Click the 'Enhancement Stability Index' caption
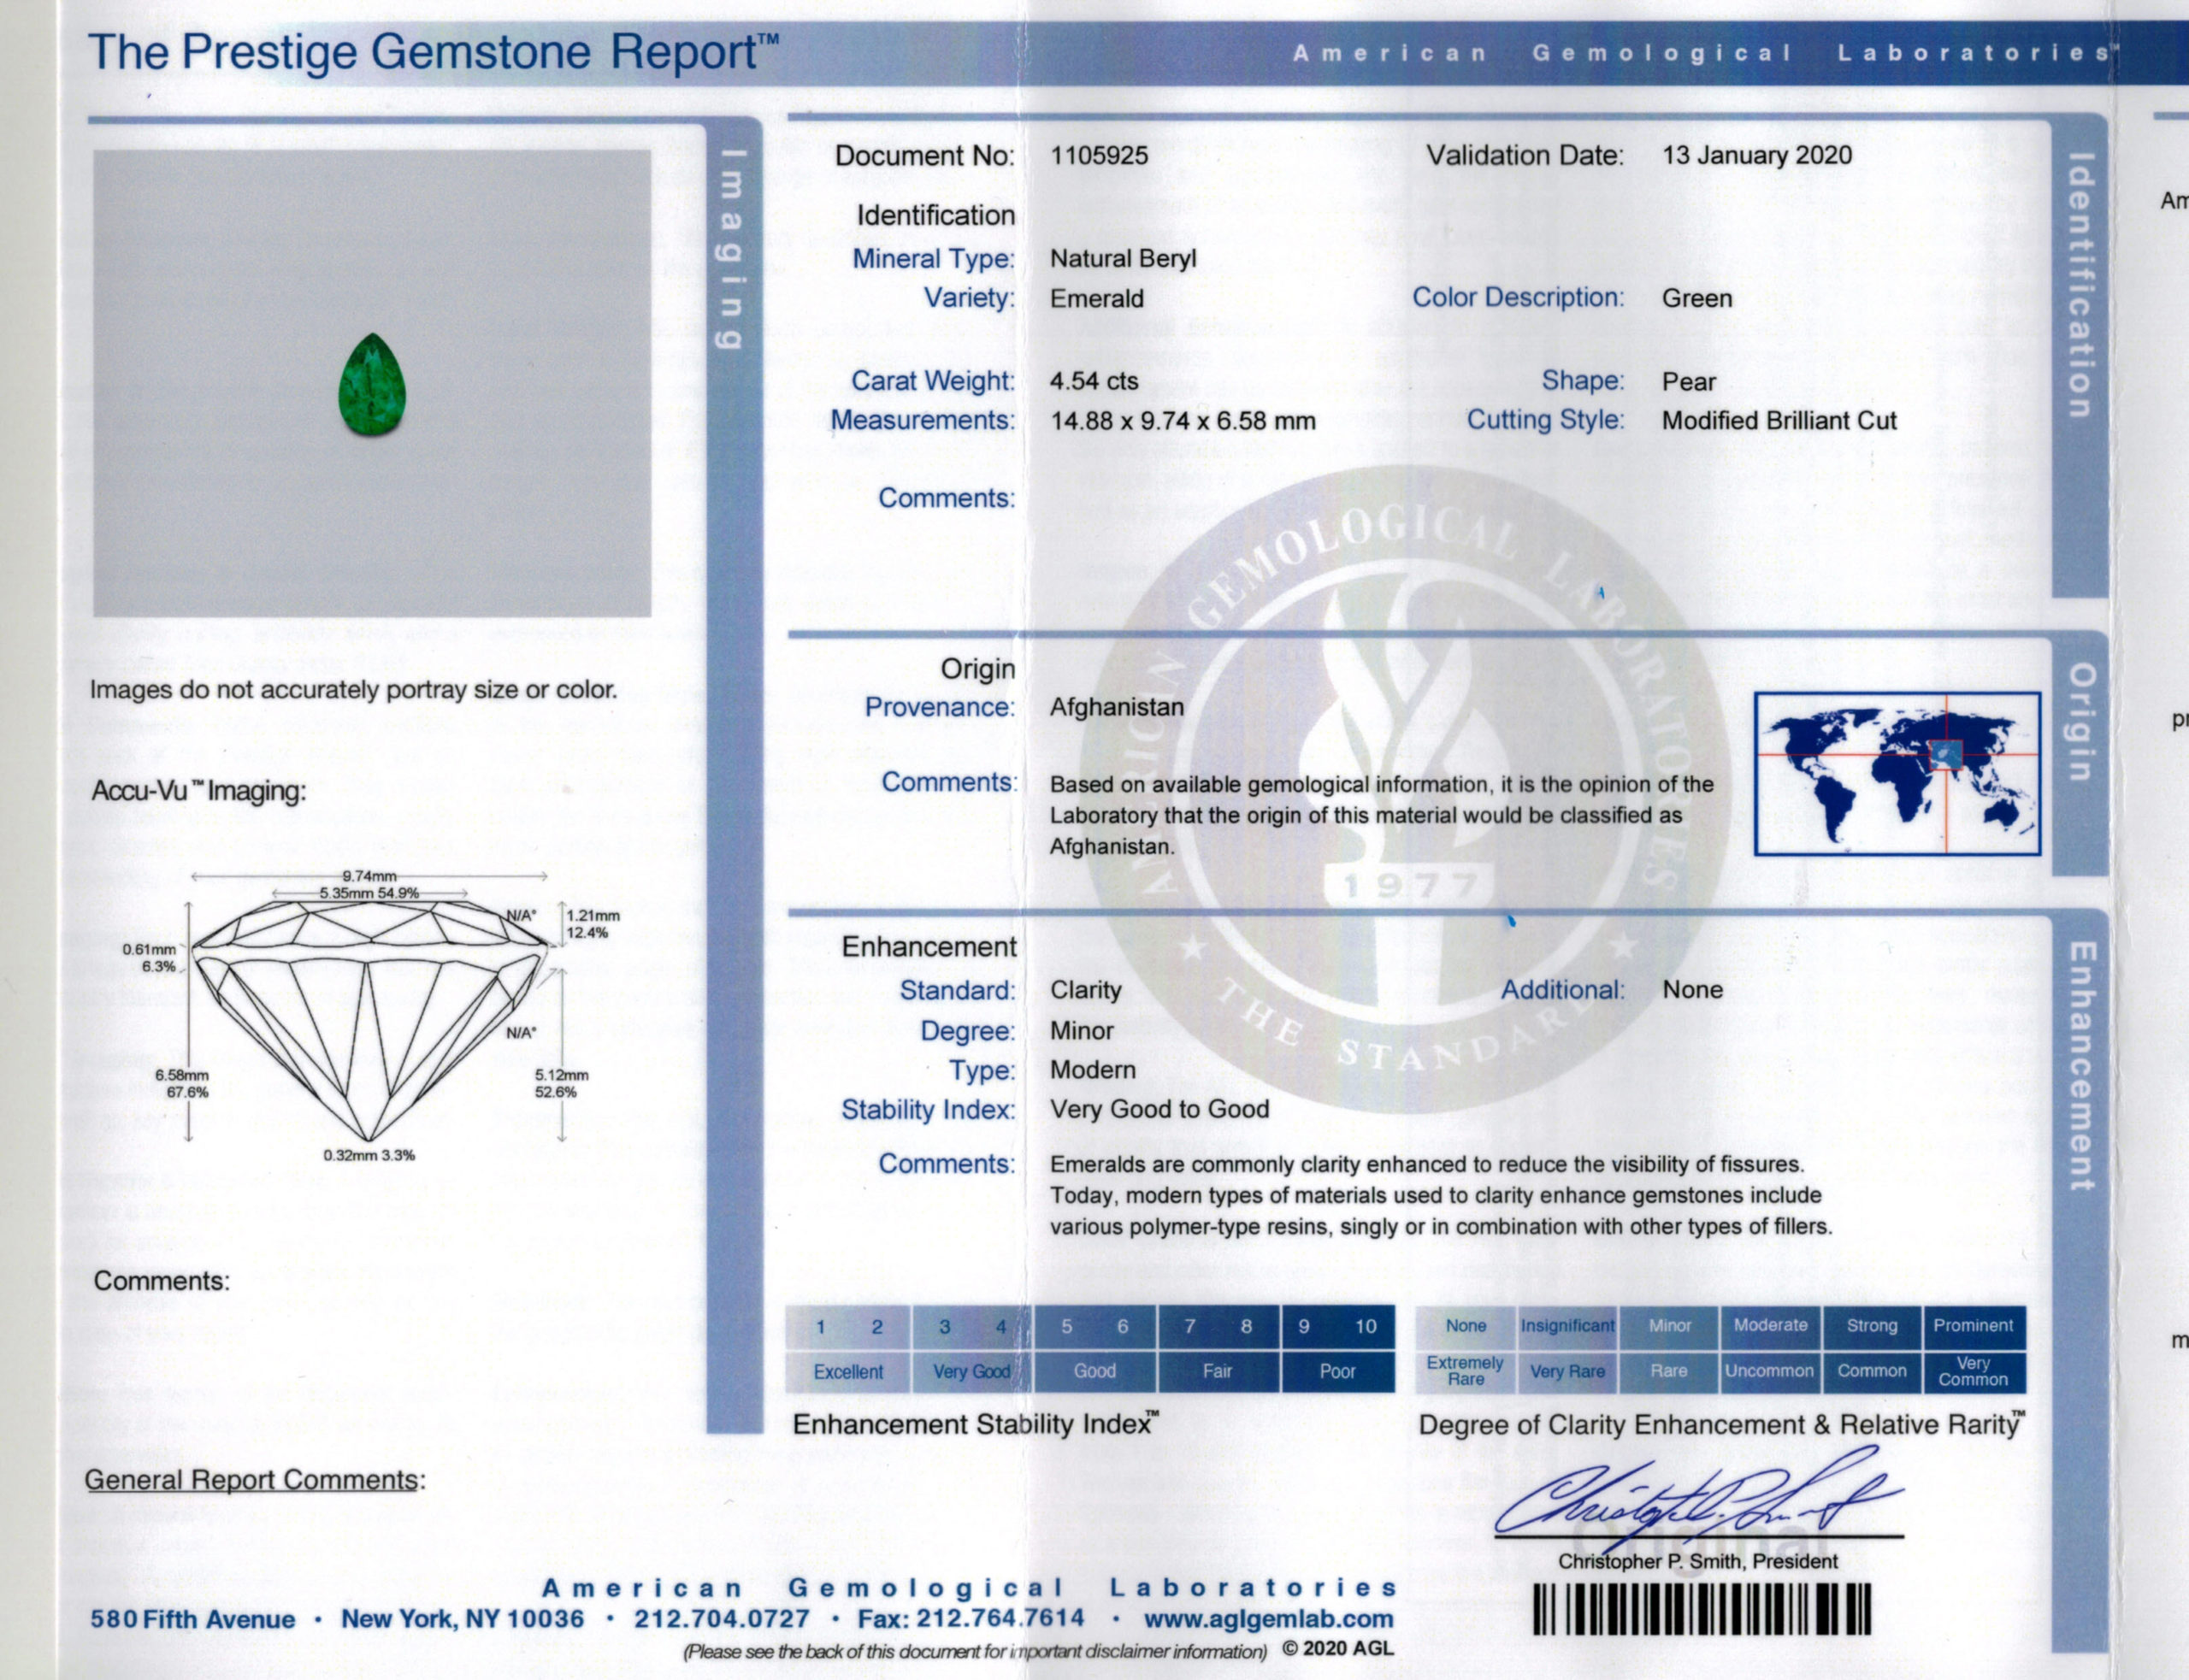 point(976,1424)
